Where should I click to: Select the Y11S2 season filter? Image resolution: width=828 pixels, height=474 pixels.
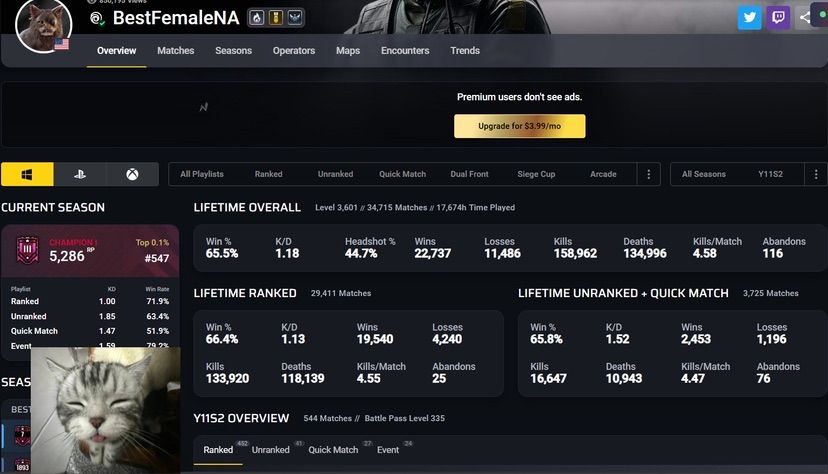[770, 174]
